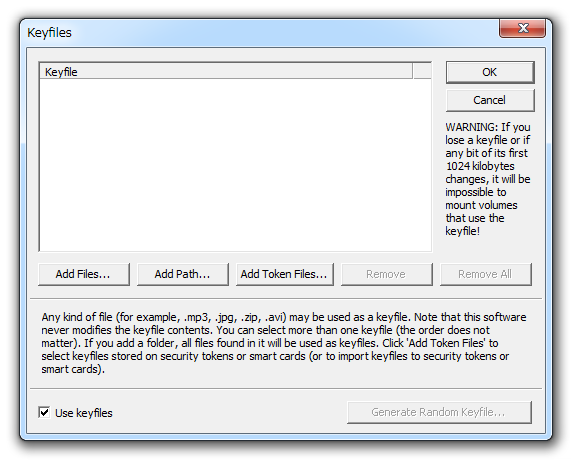Image resolution: width=576 pixels, height=463 pixels.
Task: Click inside the empty keyfile list area
Action: (235, 165)
